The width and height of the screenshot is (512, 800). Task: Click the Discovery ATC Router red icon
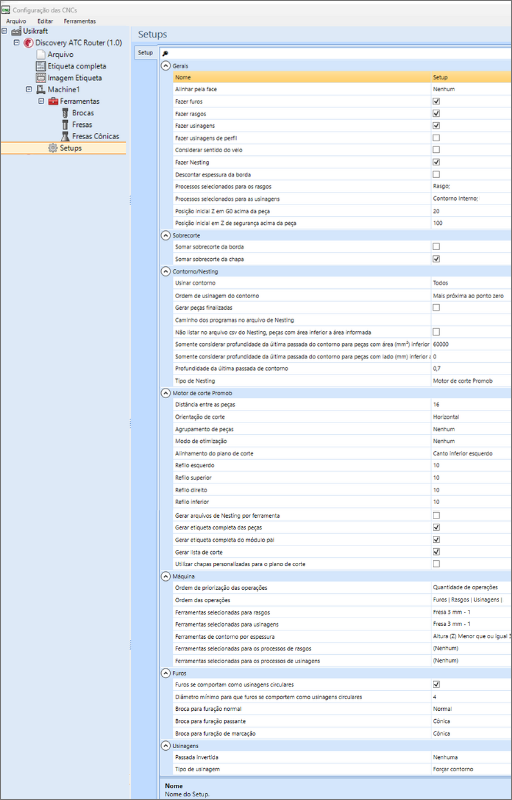(x=28, y=43)
